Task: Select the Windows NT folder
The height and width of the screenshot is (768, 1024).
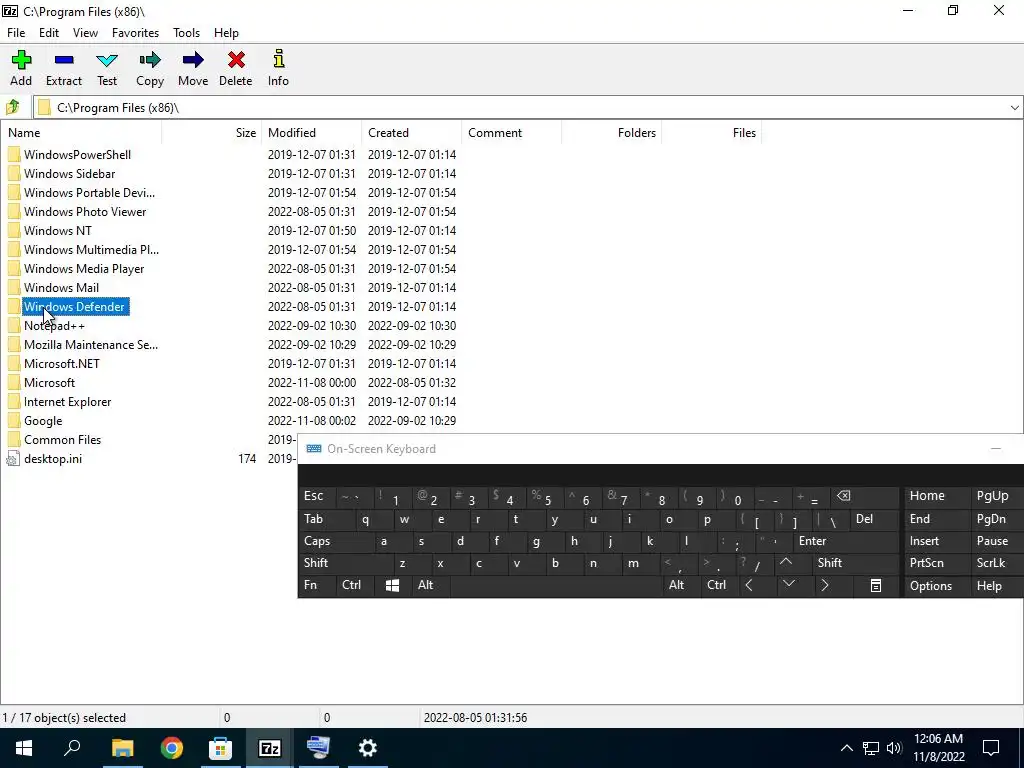Action: point(57,231)
